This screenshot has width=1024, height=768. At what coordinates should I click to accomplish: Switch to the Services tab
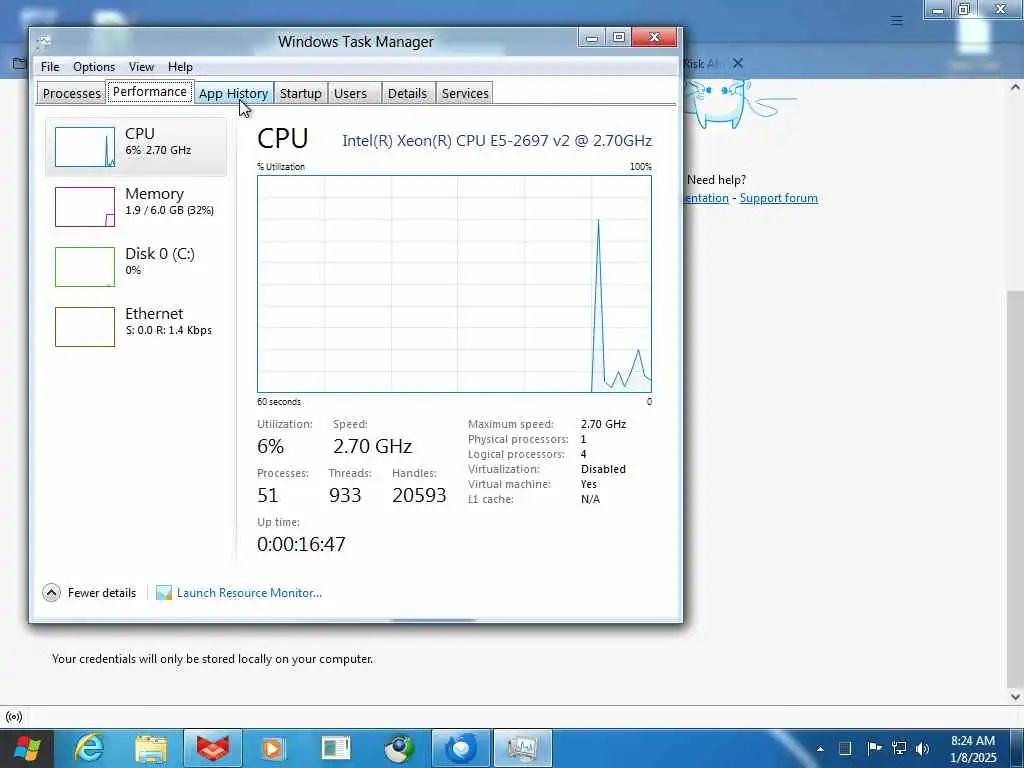tap(465, 93)
